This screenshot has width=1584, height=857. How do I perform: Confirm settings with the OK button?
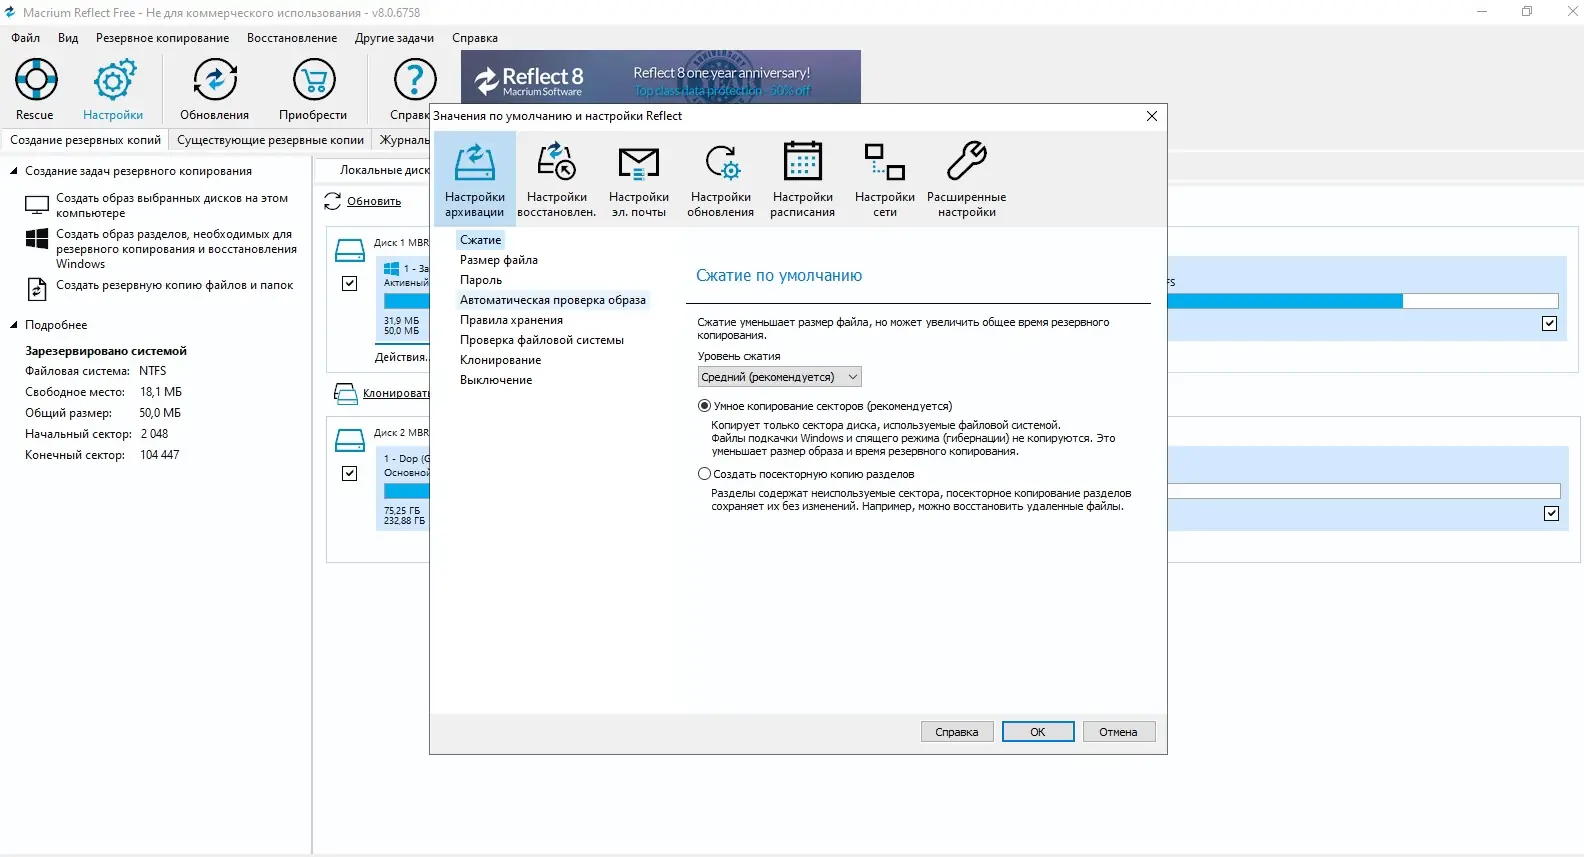click(x=1038, y=732)
